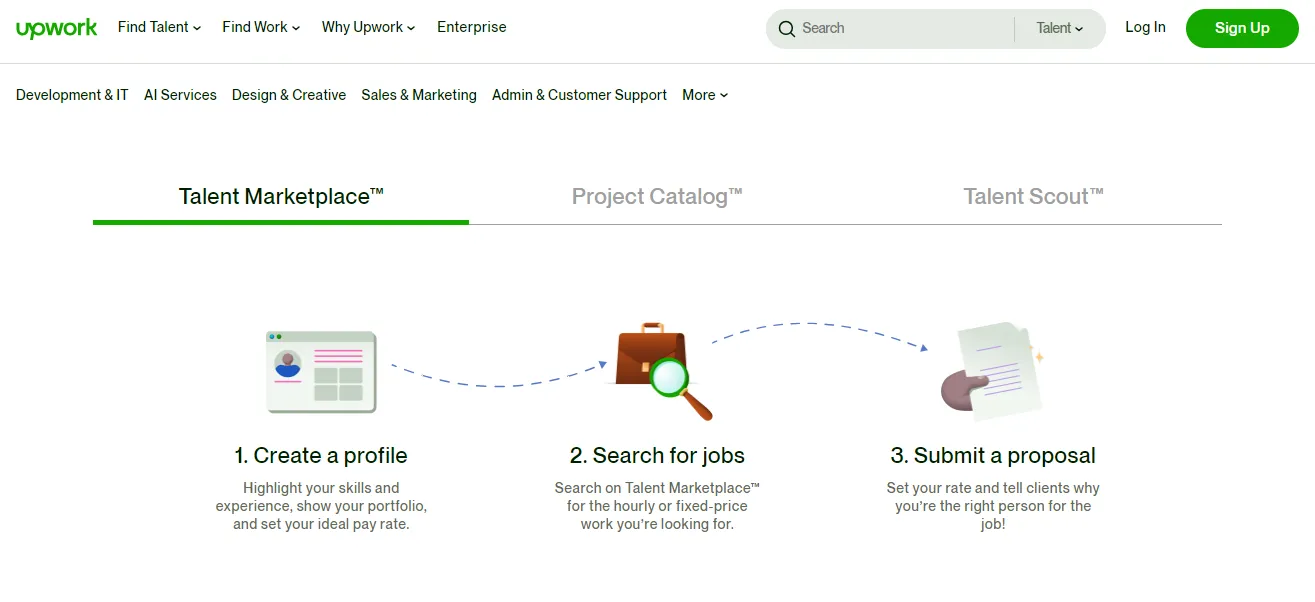Image resolution: width=1315 pixels, height=602 pixels.
Task: Click the profile card illustration
Action: (x=321, y=371)
